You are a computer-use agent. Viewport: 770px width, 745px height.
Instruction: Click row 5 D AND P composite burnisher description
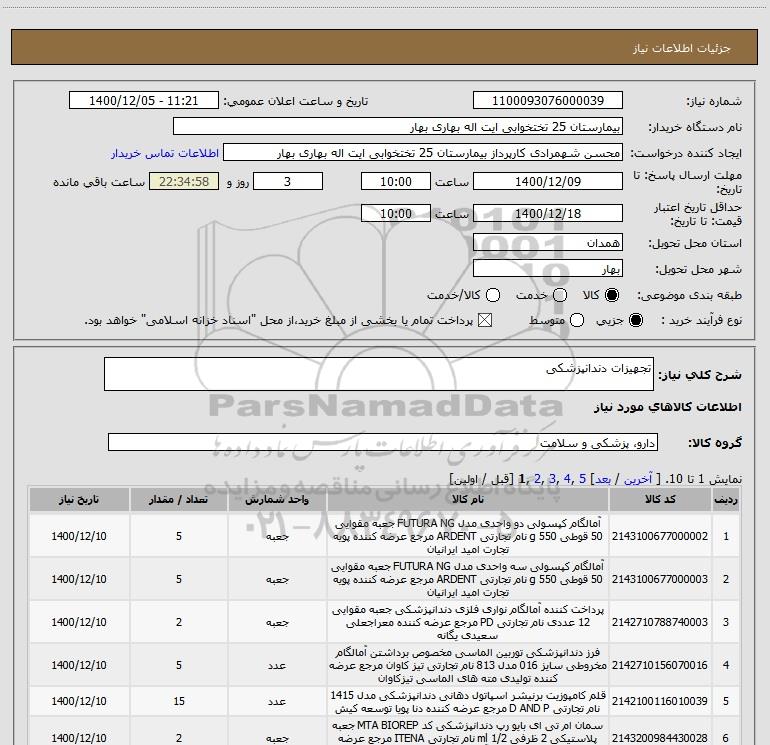point(468,702)
